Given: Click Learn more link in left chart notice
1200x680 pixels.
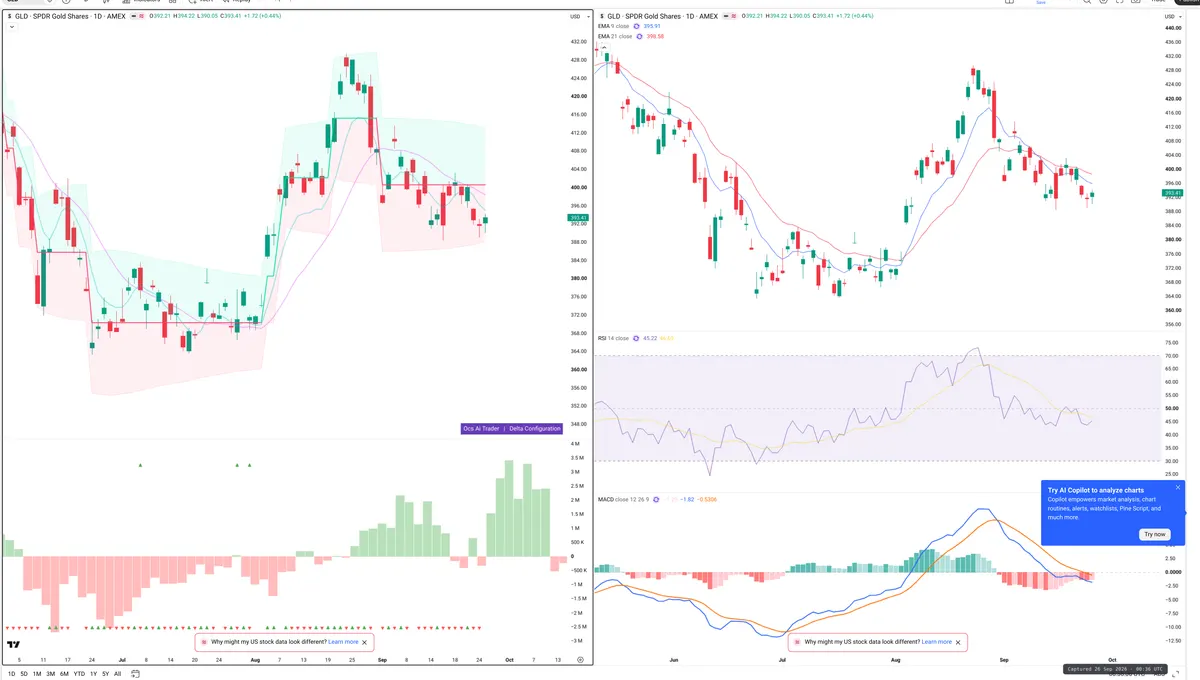Looking at the screenshot, I should tap(343, 642).
